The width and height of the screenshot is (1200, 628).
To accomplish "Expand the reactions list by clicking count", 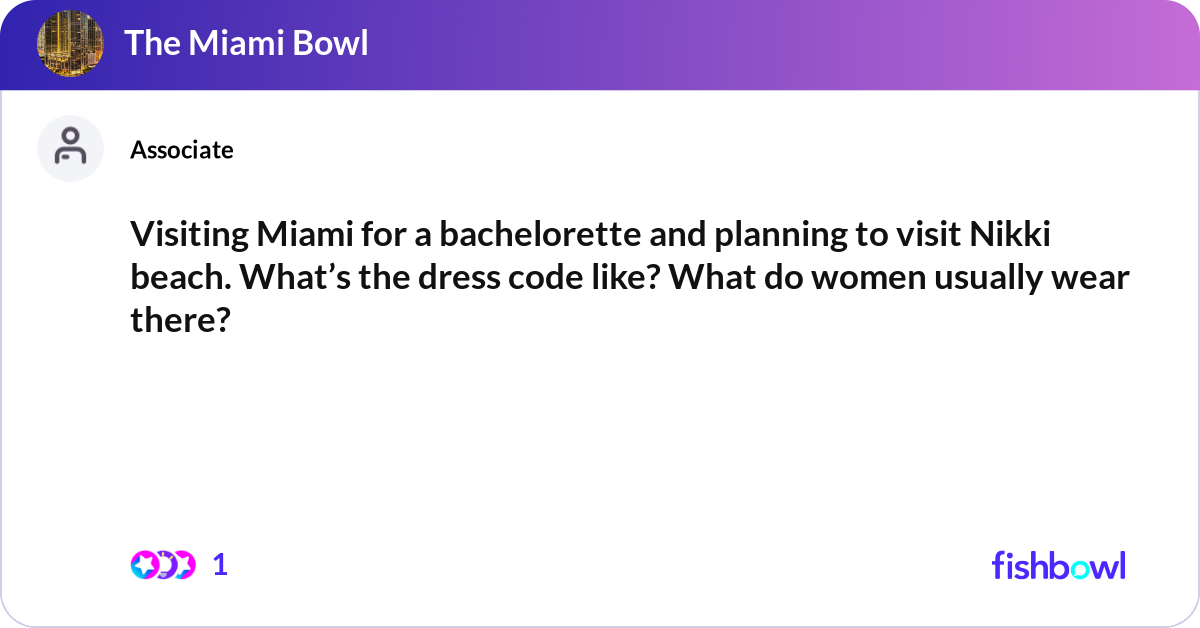I will (219, 565).
